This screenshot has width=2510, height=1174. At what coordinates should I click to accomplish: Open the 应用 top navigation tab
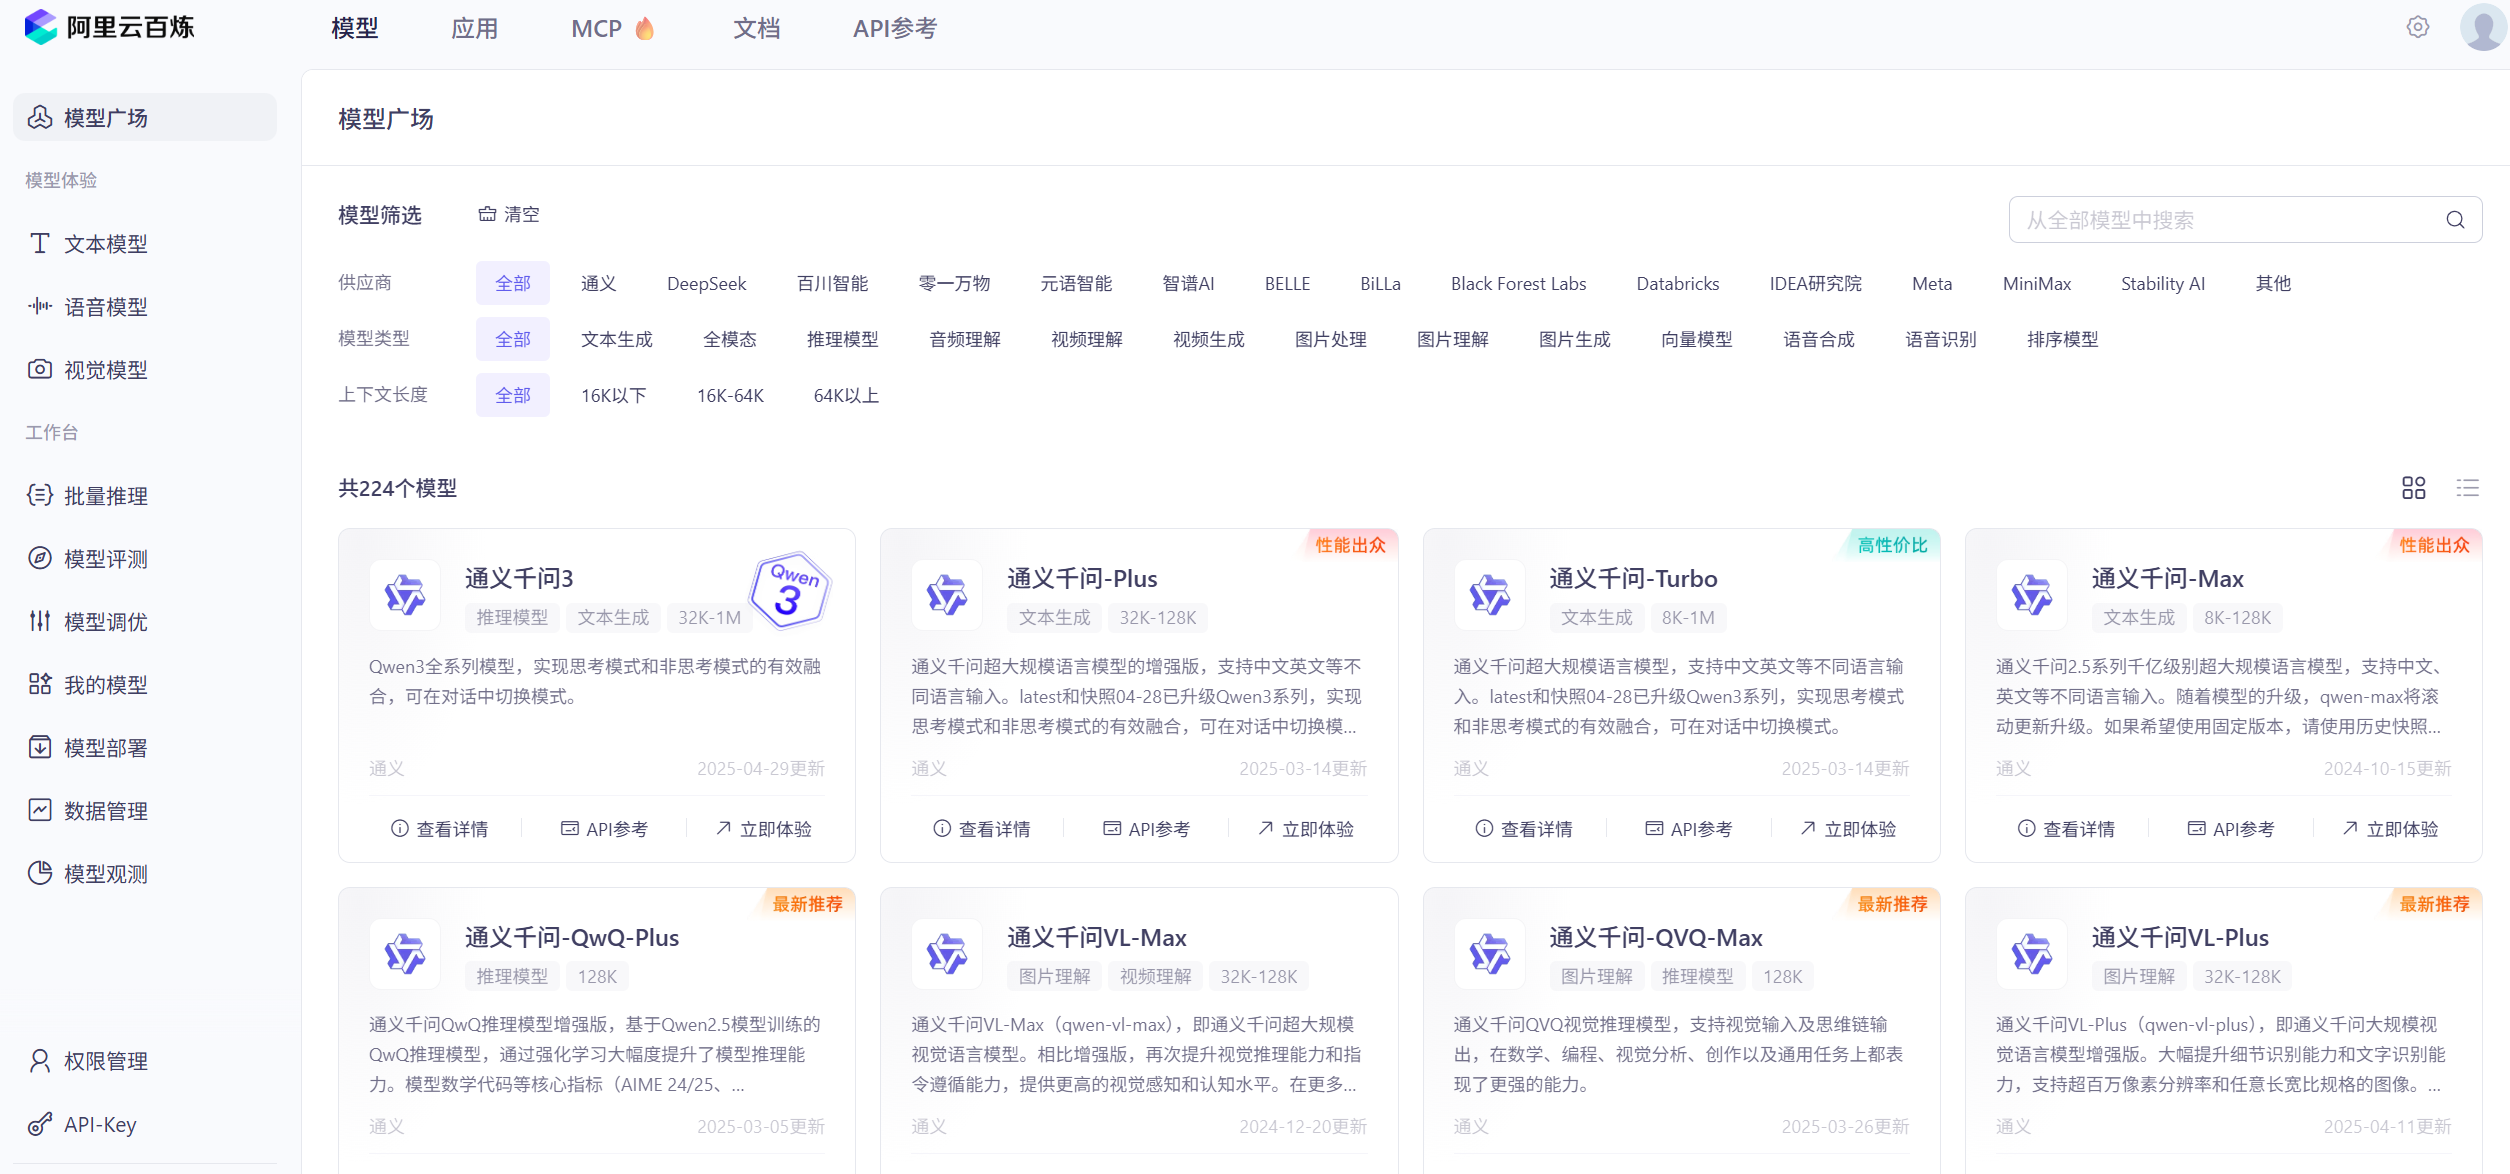pyautogui.click(x=475, y=29)
